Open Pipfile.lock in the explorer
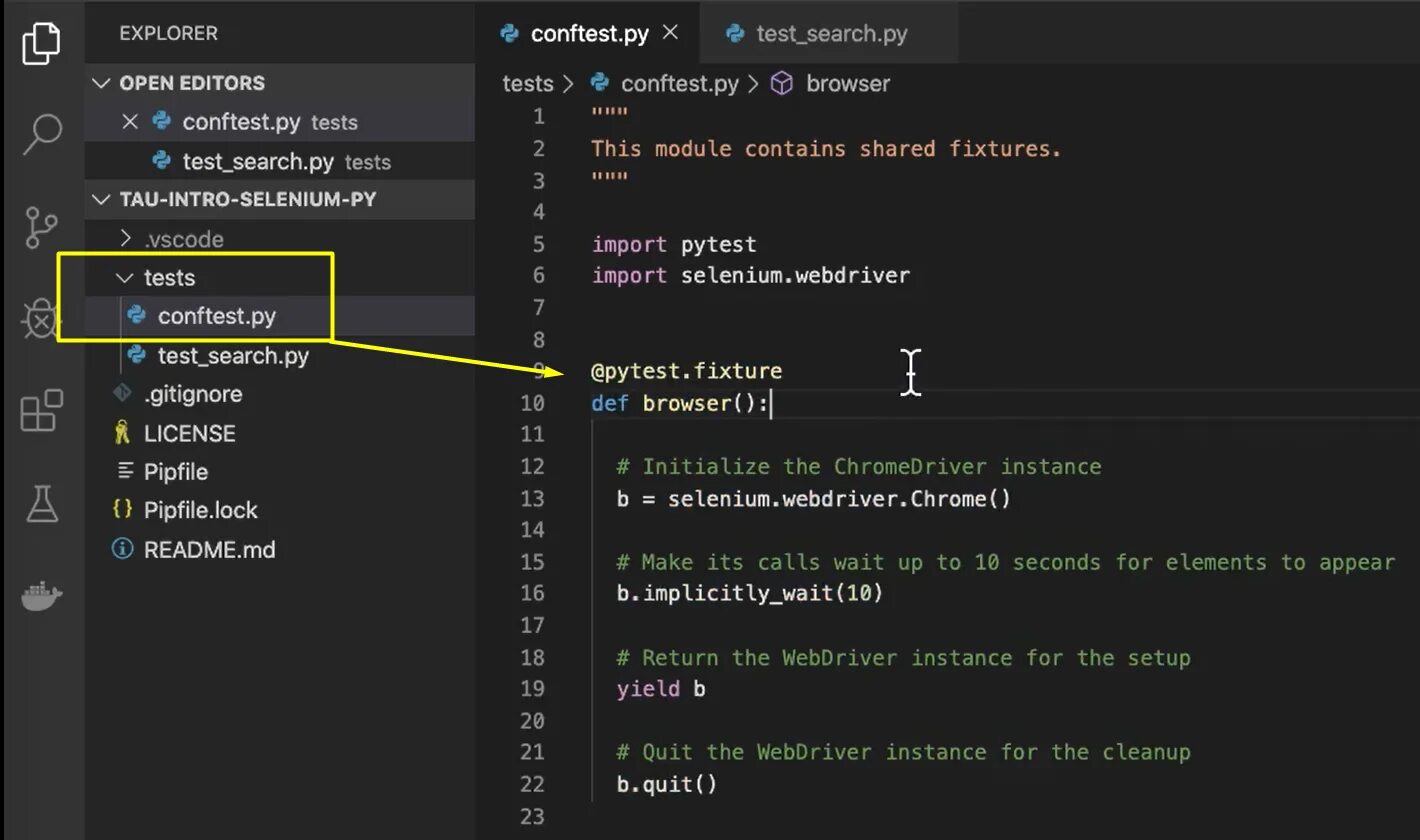Viewport: 1420px width, 840px height. [200, 510]
